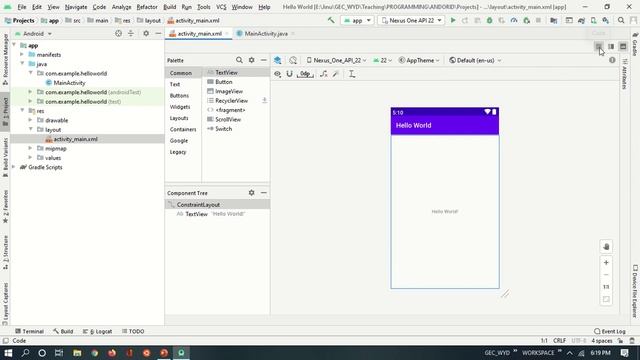This screenshot has height=360, width=640.
Task: Zoom in on the design canvas
Action: [x=606, y=262]
